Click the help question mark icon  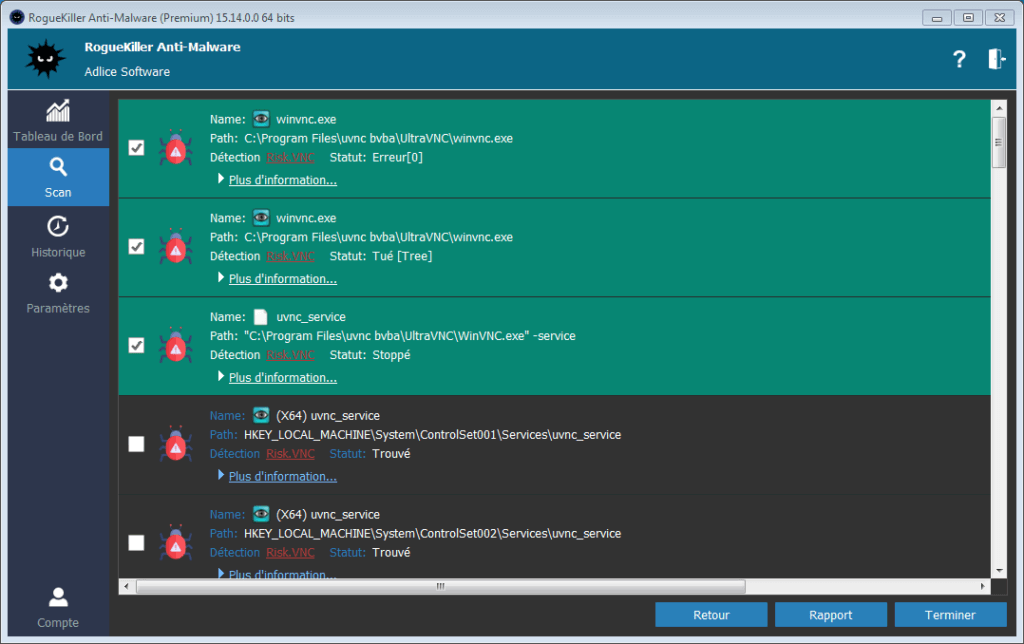(958, 59)
